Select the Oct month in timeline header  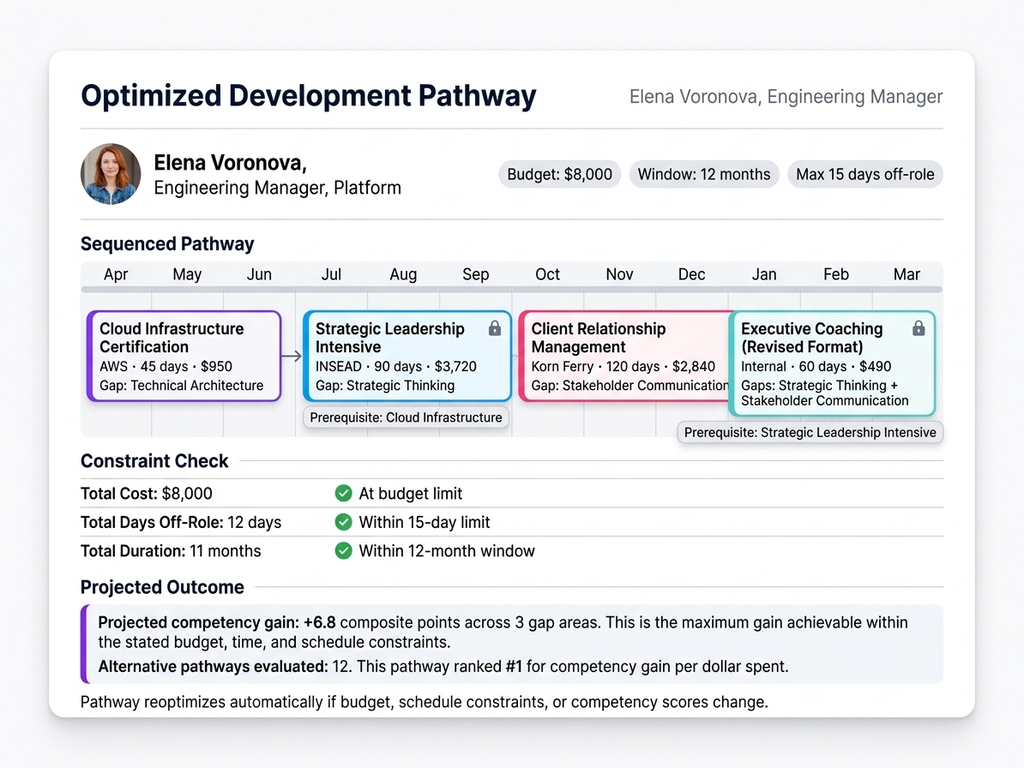pyautogui.click(x=547, y=274)
